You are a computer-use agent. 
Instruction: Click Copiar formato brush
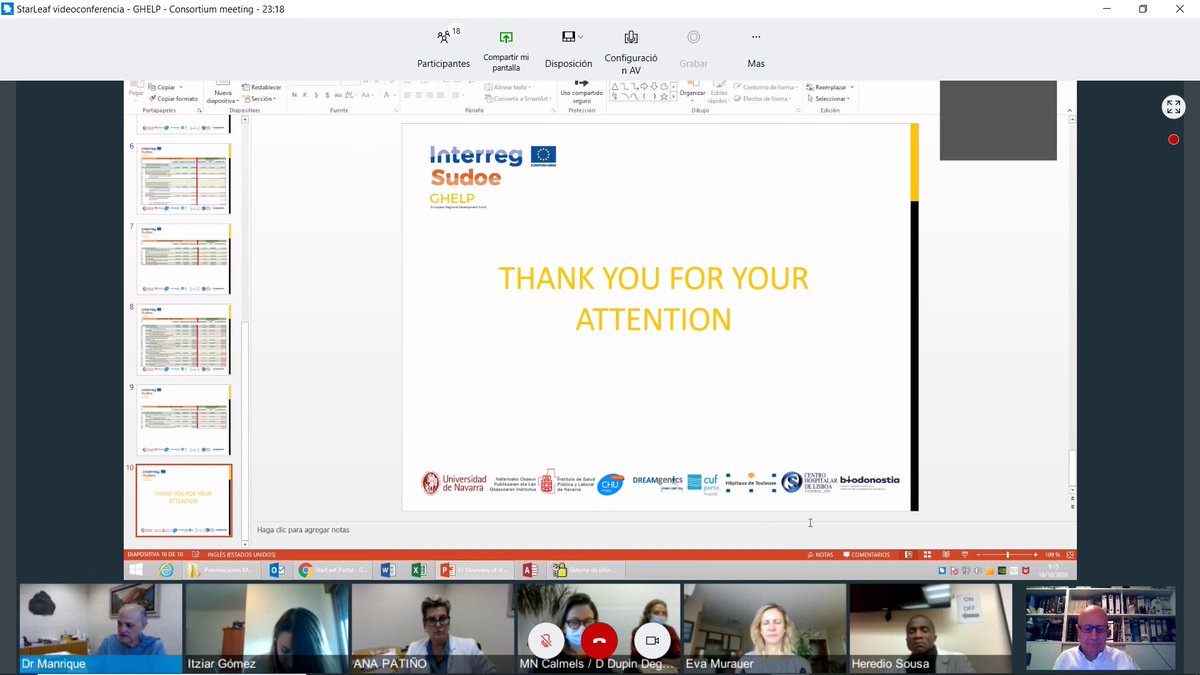point(174,99)
